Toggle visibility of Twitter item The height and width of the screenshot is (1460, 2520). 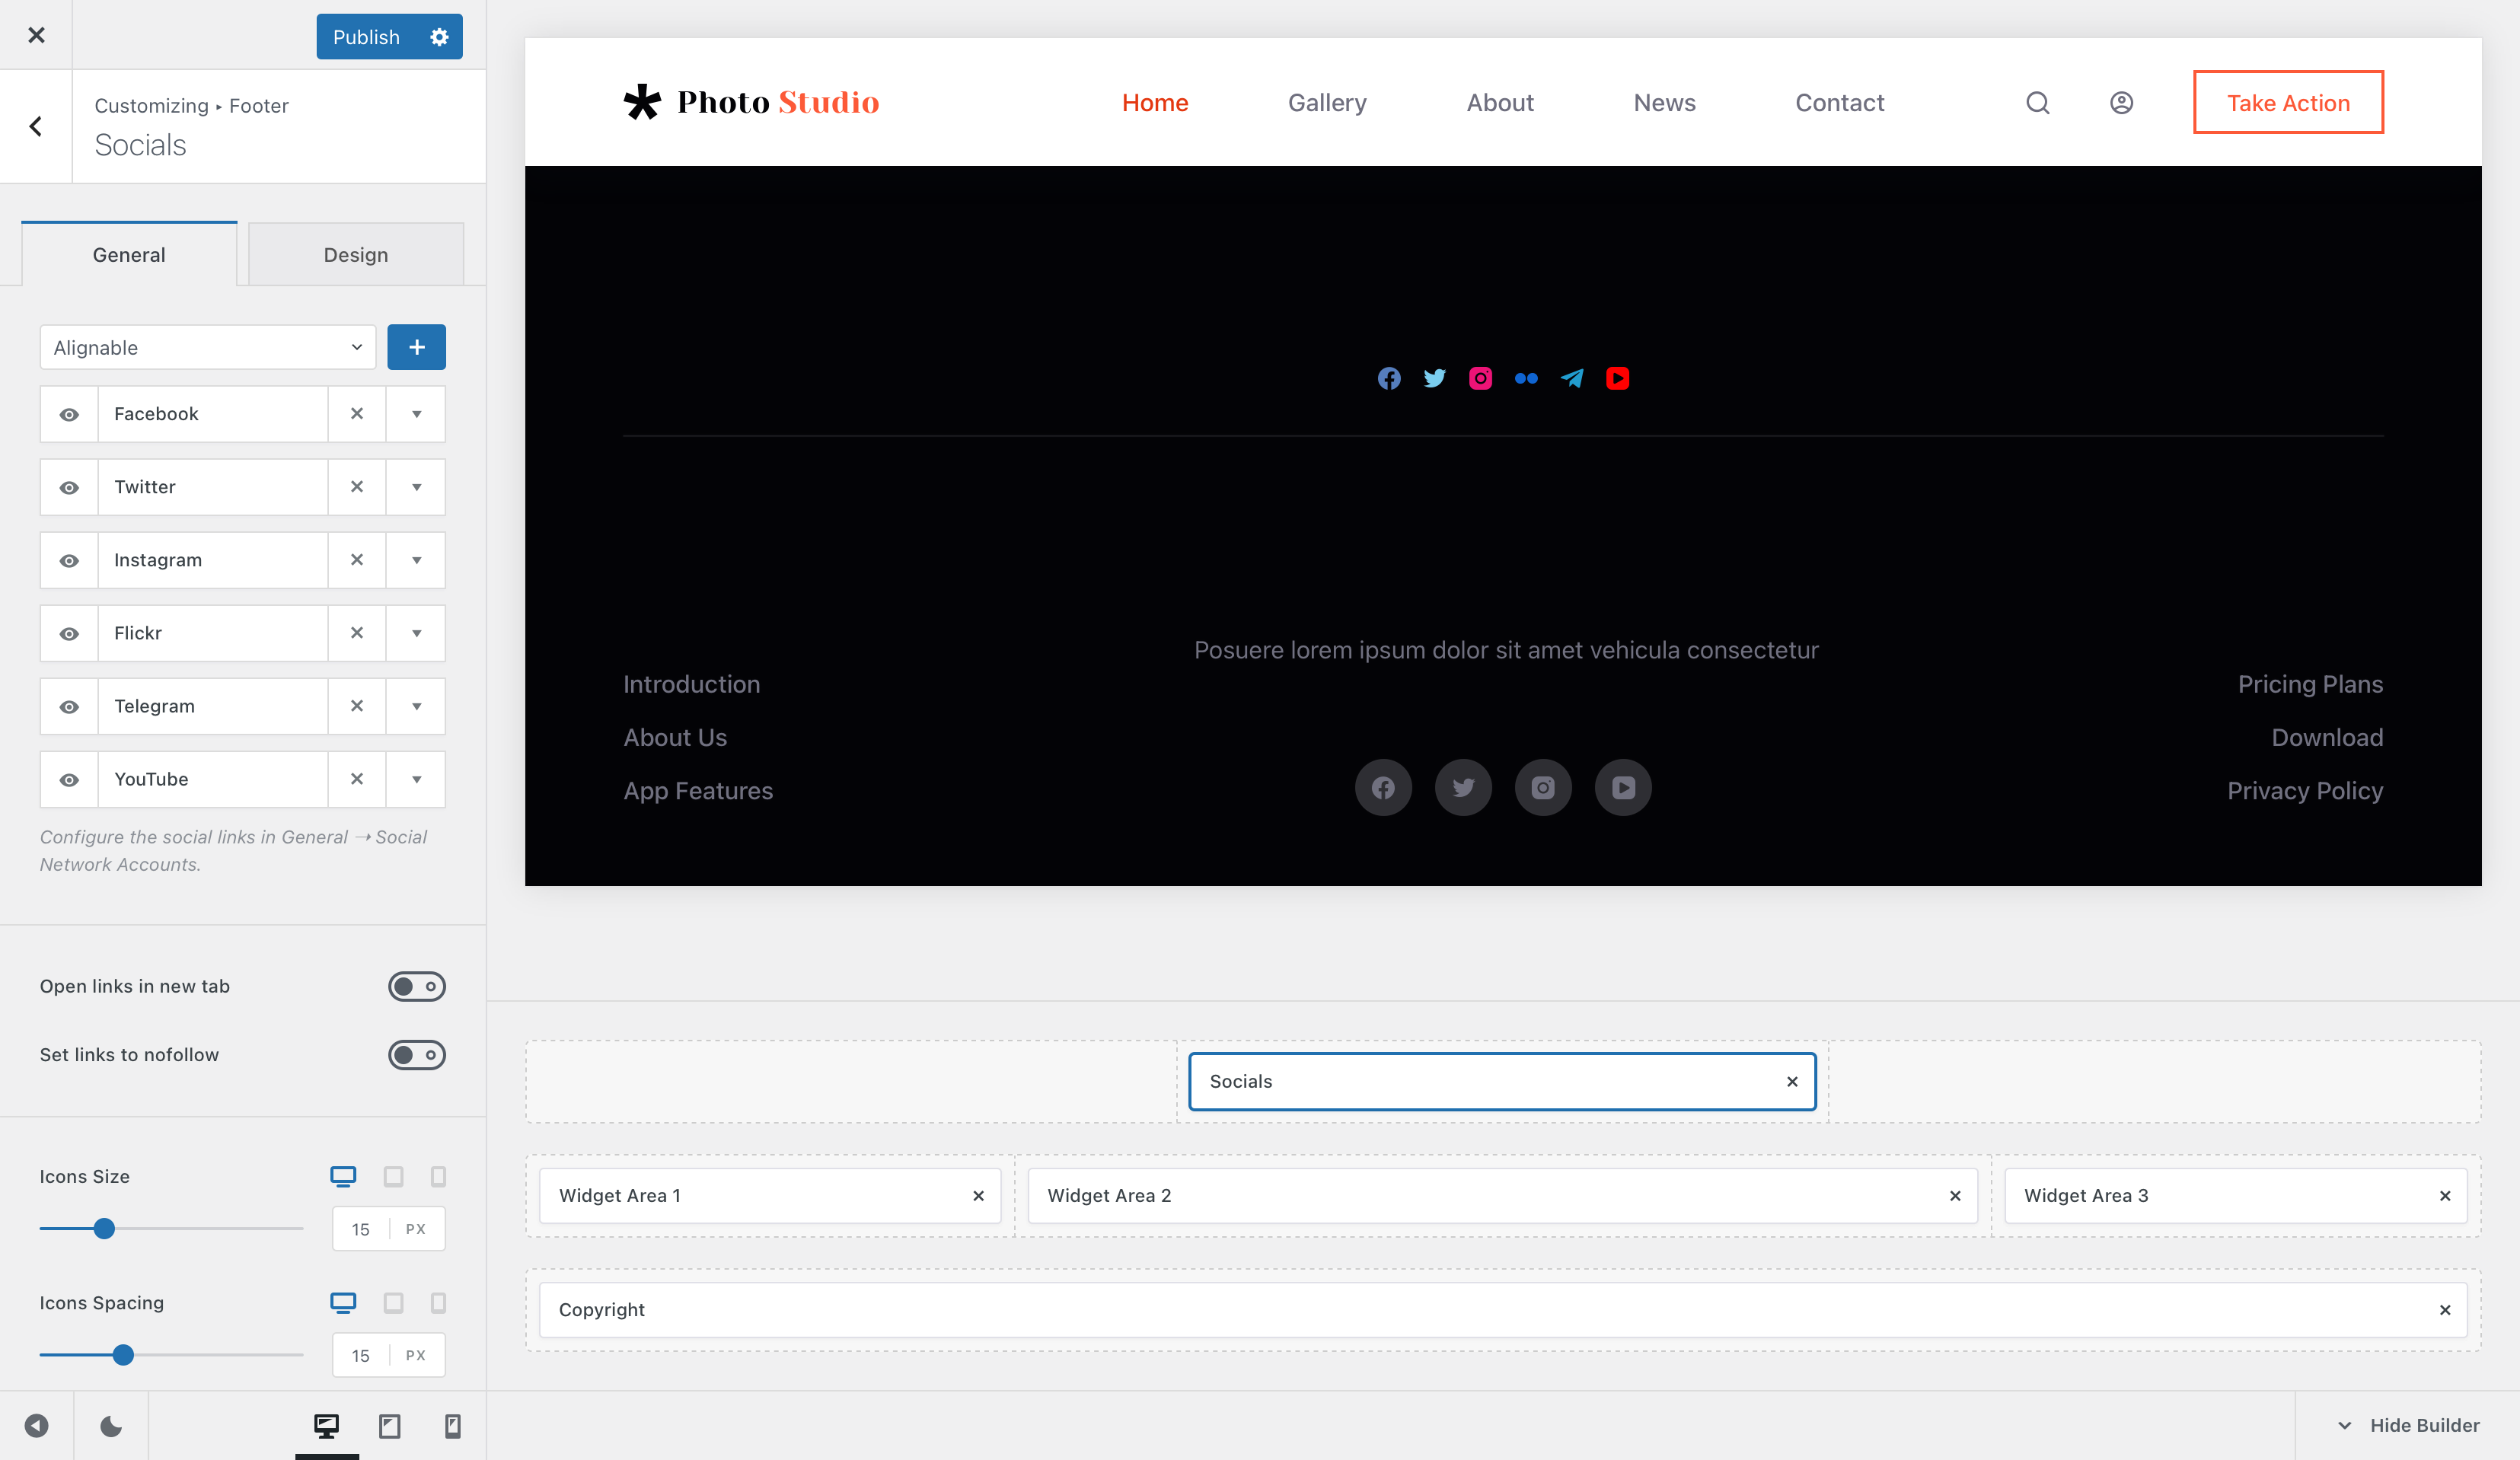(69, 487)
